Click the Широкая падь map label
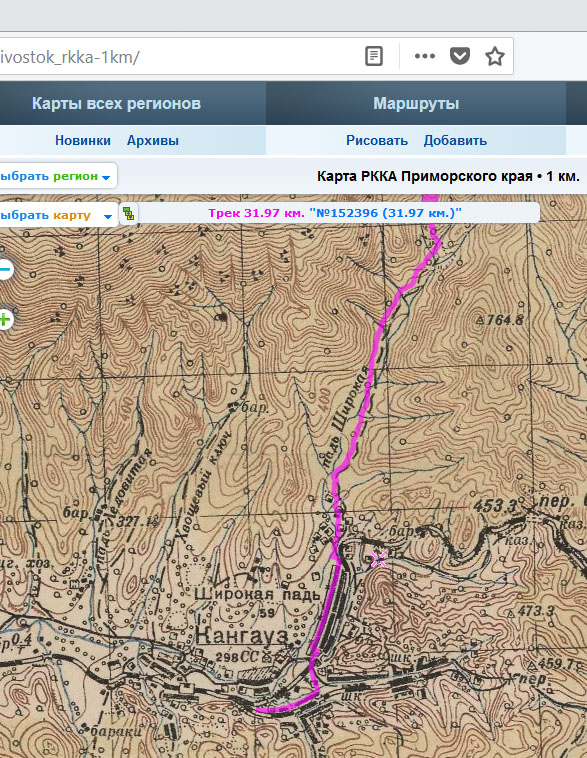Screen dimensions: 587x758 pos(257,595)
